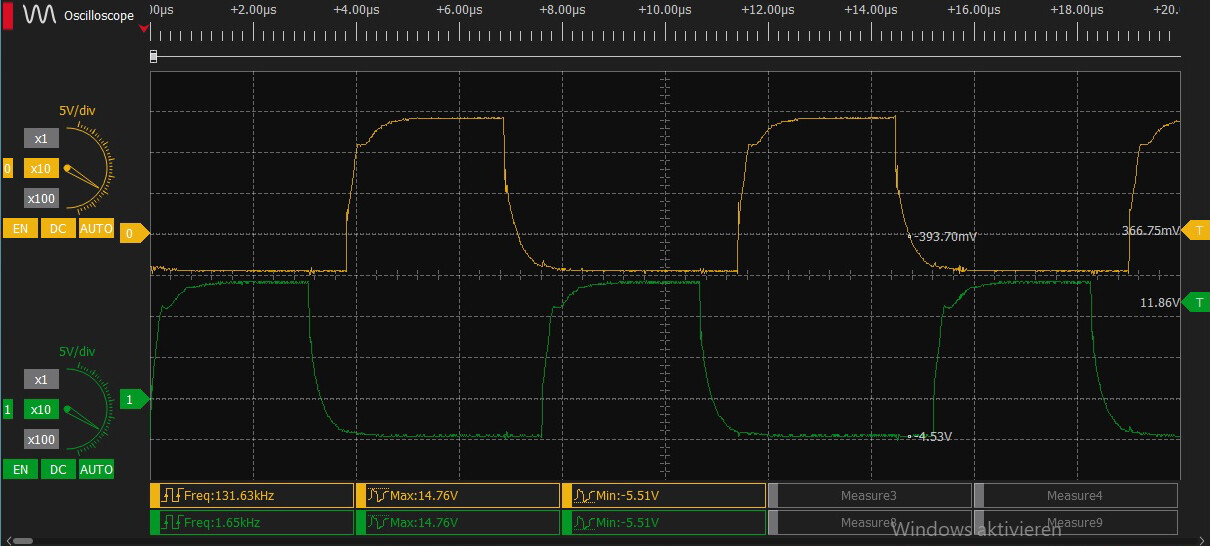This screenshot has height=546, width=1210.
Task: Open green Max:14.76V measurement box
Action: tap(458, 522)
